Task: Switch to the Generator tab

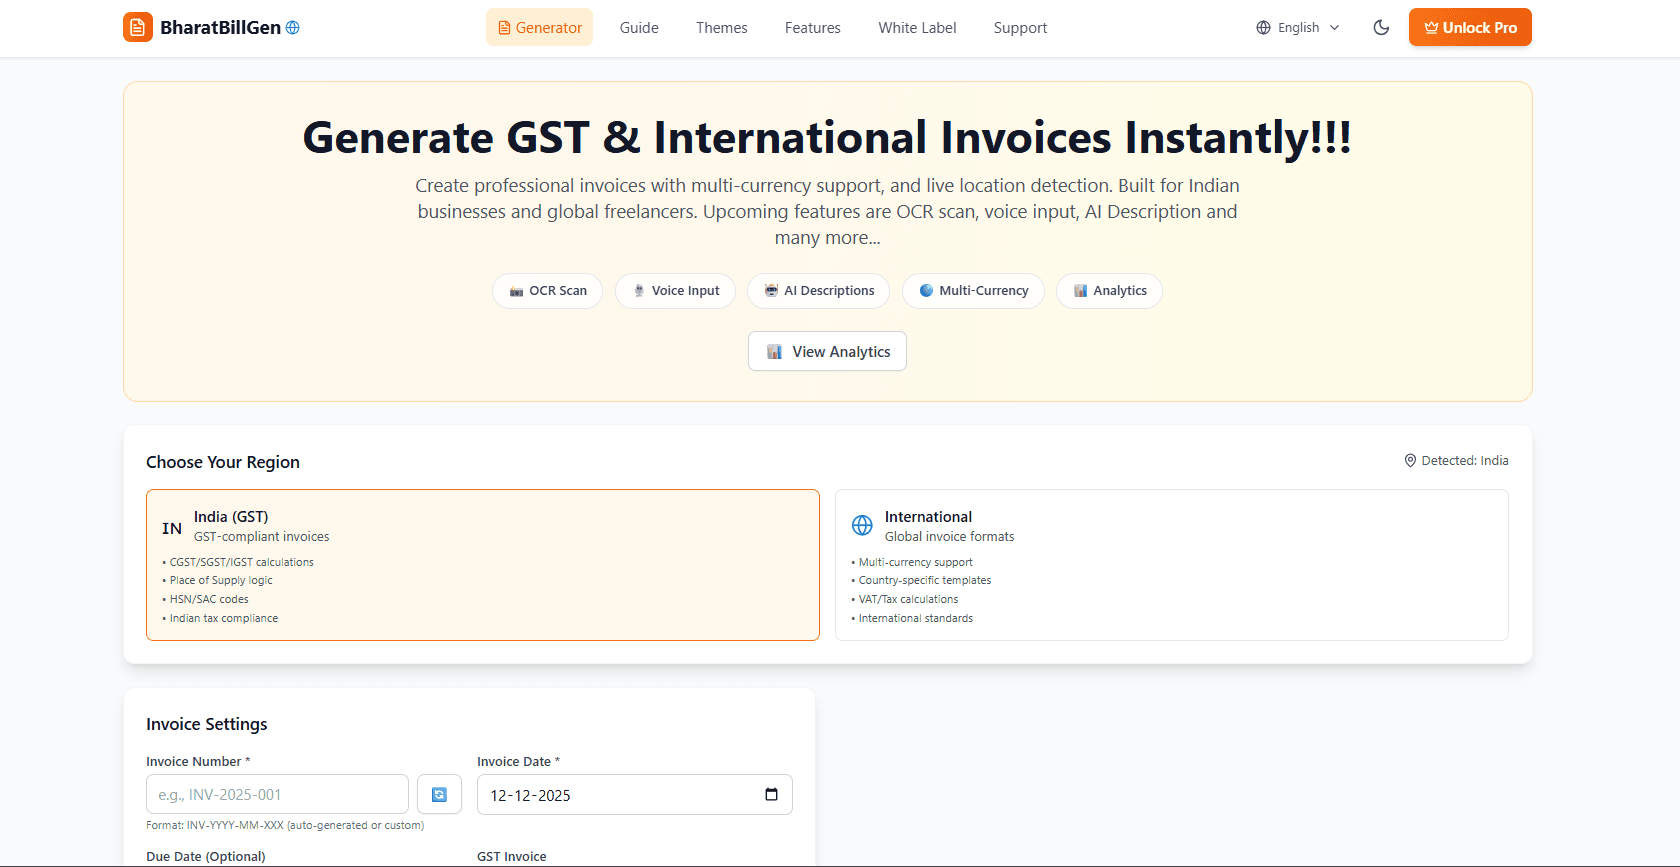Action: point(539,28)
